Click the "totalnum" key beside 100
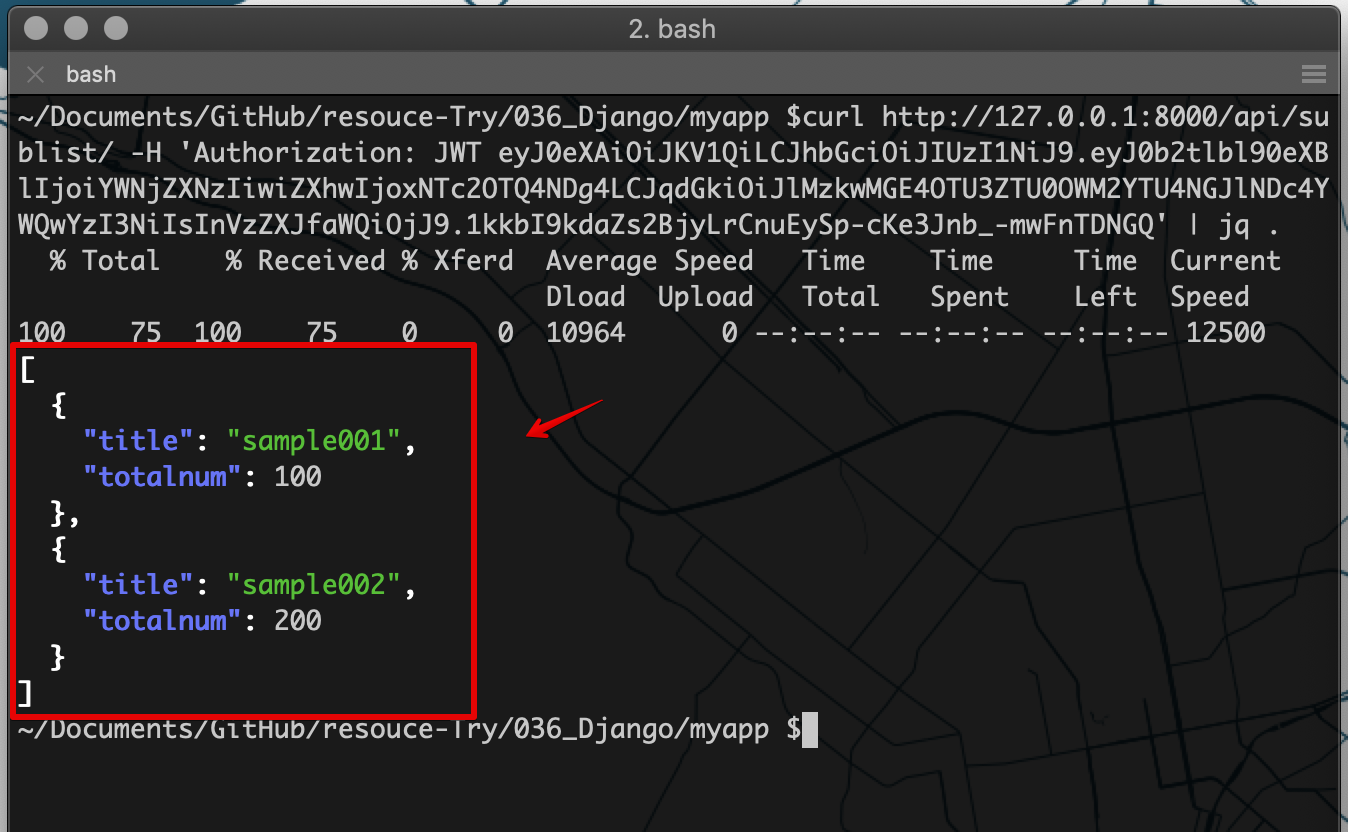 [x=163, y=476]
